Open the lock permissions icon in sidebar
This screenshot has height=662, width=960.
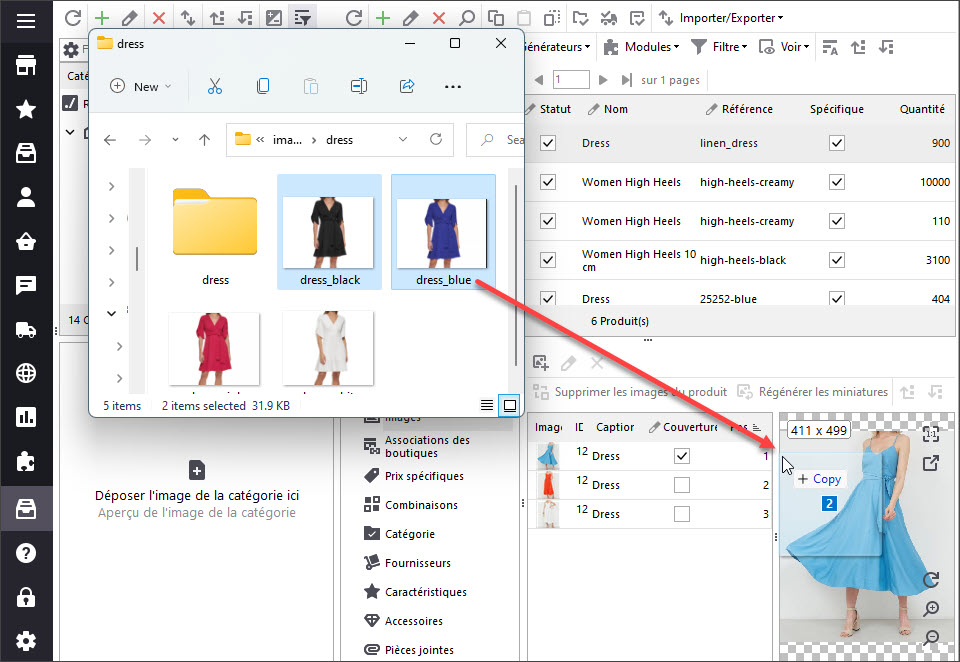coord(26,597)
